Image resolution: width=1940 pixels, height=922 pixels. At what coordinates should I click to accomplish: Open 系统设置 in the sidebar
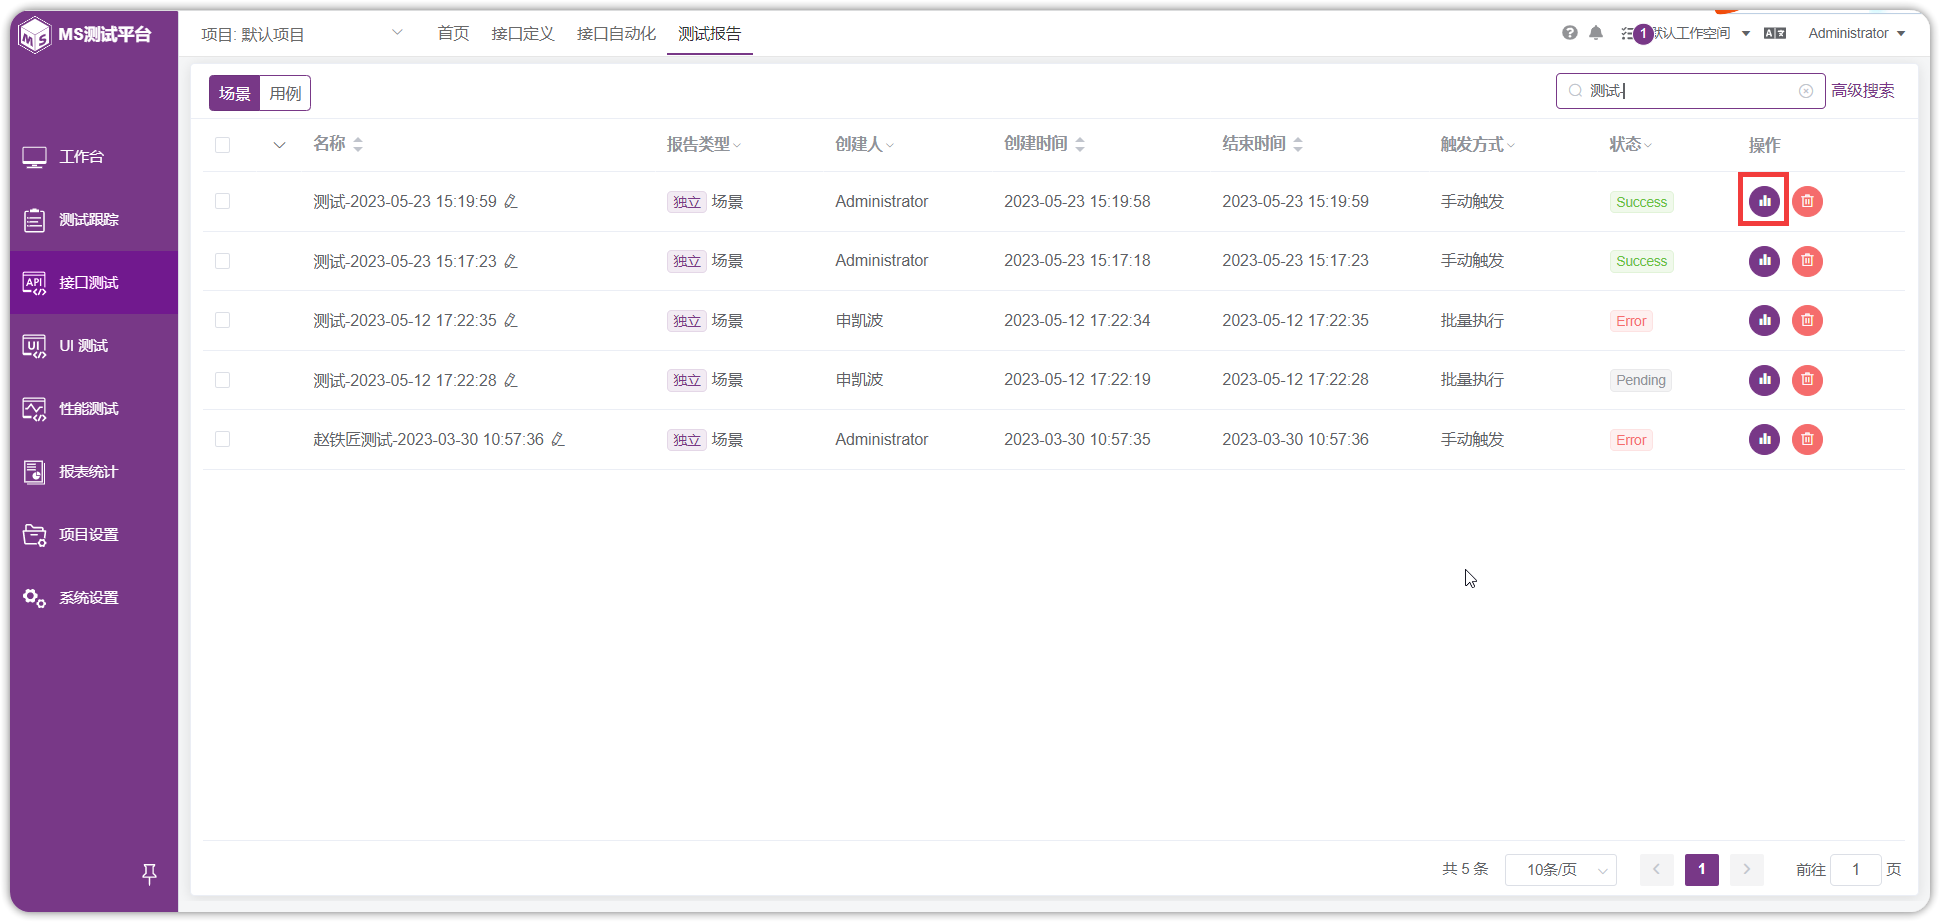pos(94,598)
